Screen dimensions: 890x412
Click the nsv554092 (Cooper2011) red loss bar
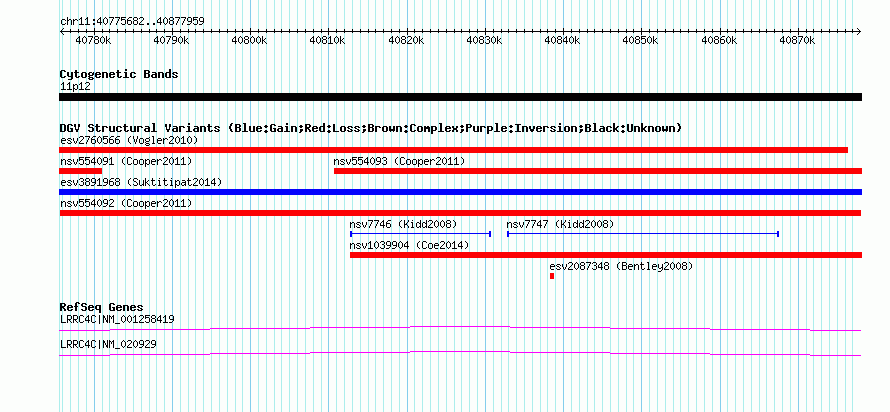pyautogui.click(x=460, y=213)
